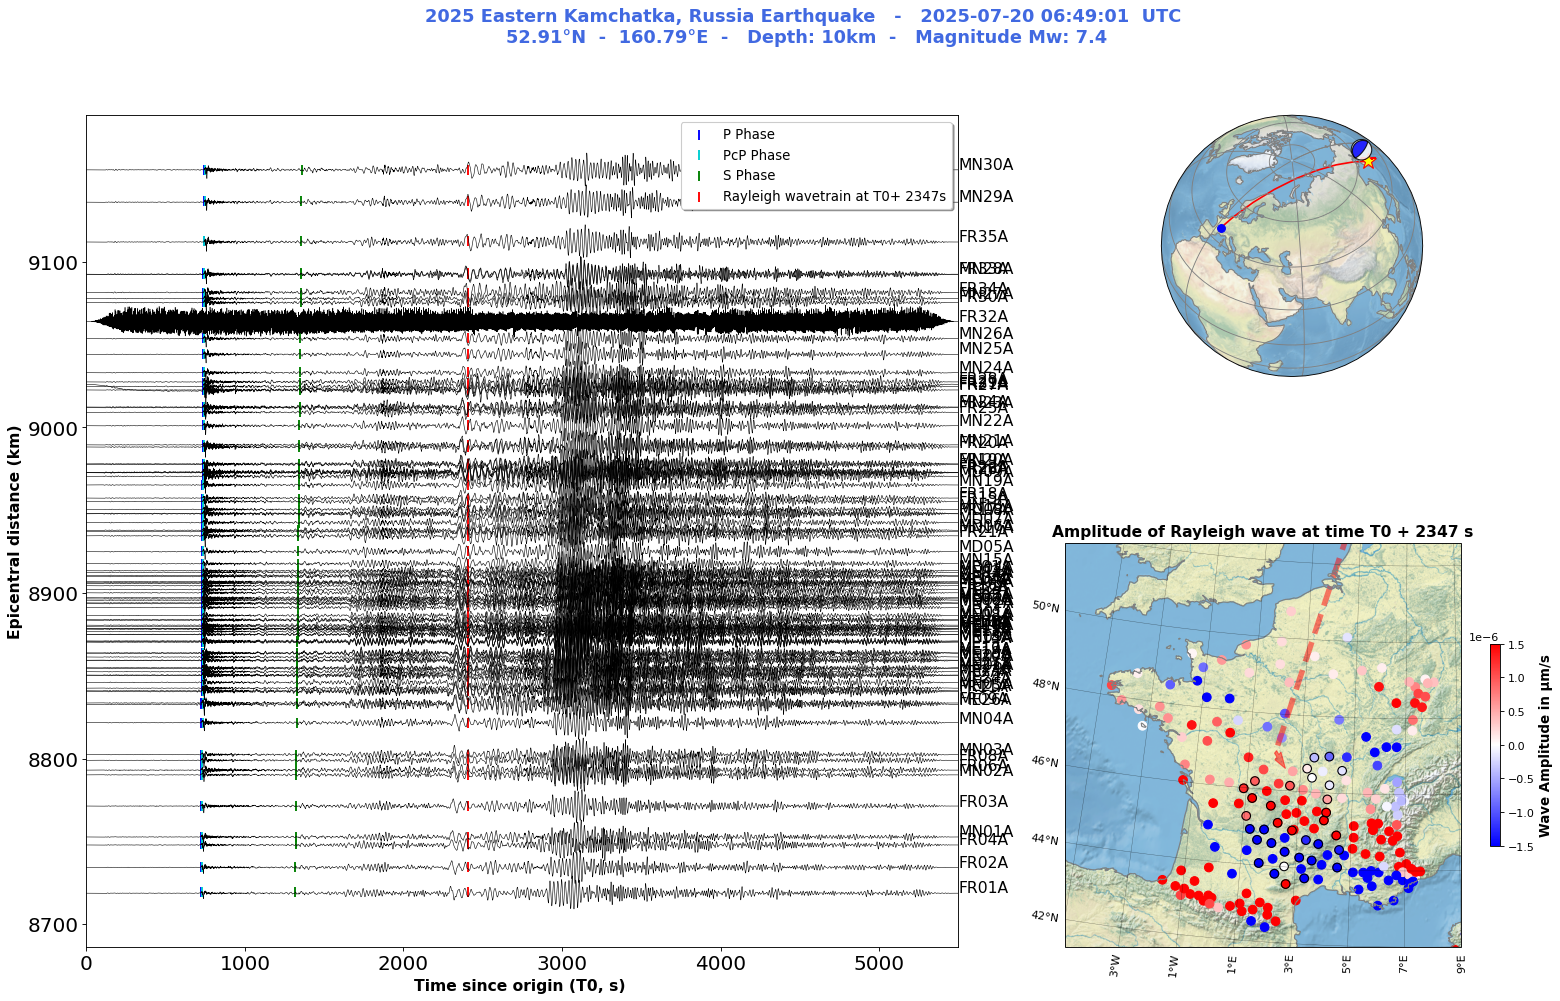Click the 'Epicentral distance (km)' axis label
This screenshot has width=1560, height=1001.
click(x=15, y=531)
